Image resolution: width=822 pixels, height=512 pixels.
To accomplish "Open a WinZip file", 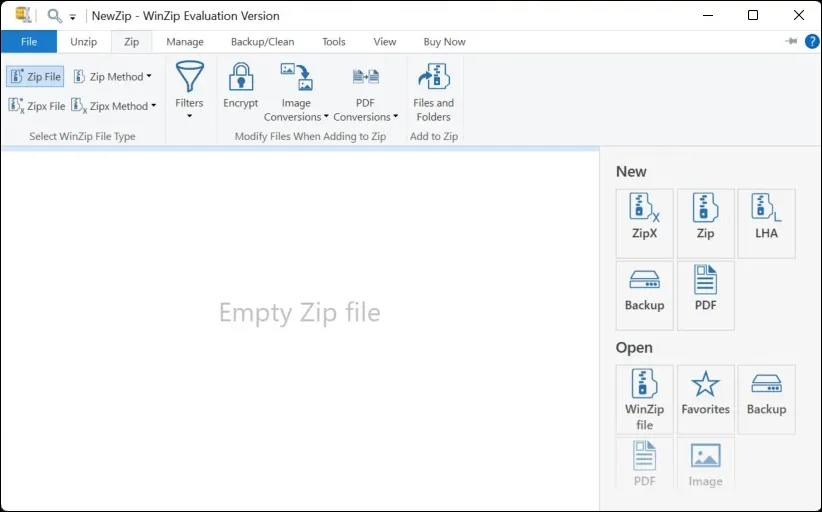I will click(x=644, y=399).
